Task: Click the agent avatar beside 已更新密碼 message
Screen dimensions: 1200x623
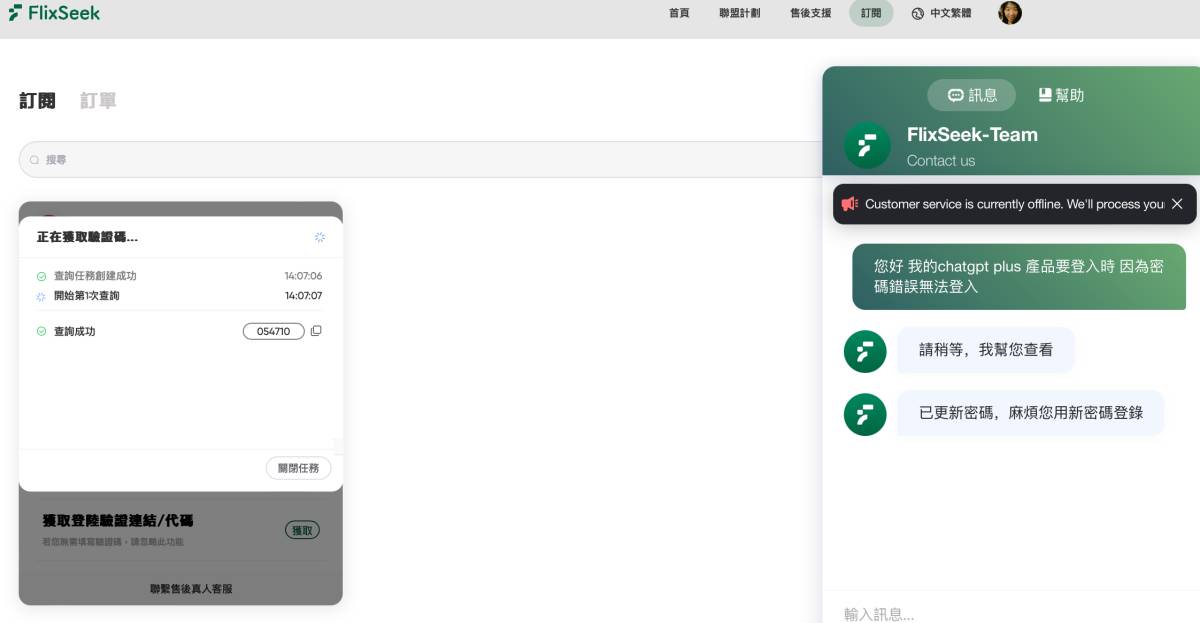Action: coord(865,415)
